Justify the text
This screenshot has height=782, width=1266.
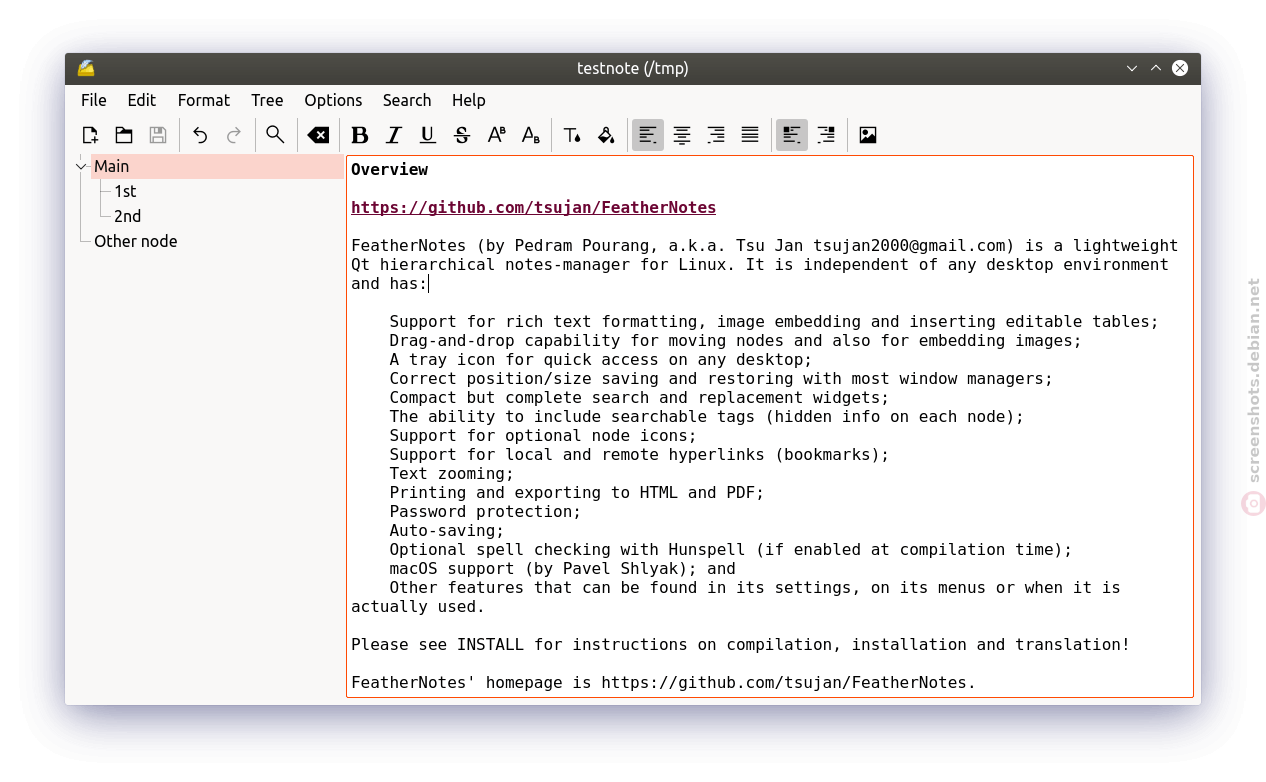point(750,135)
